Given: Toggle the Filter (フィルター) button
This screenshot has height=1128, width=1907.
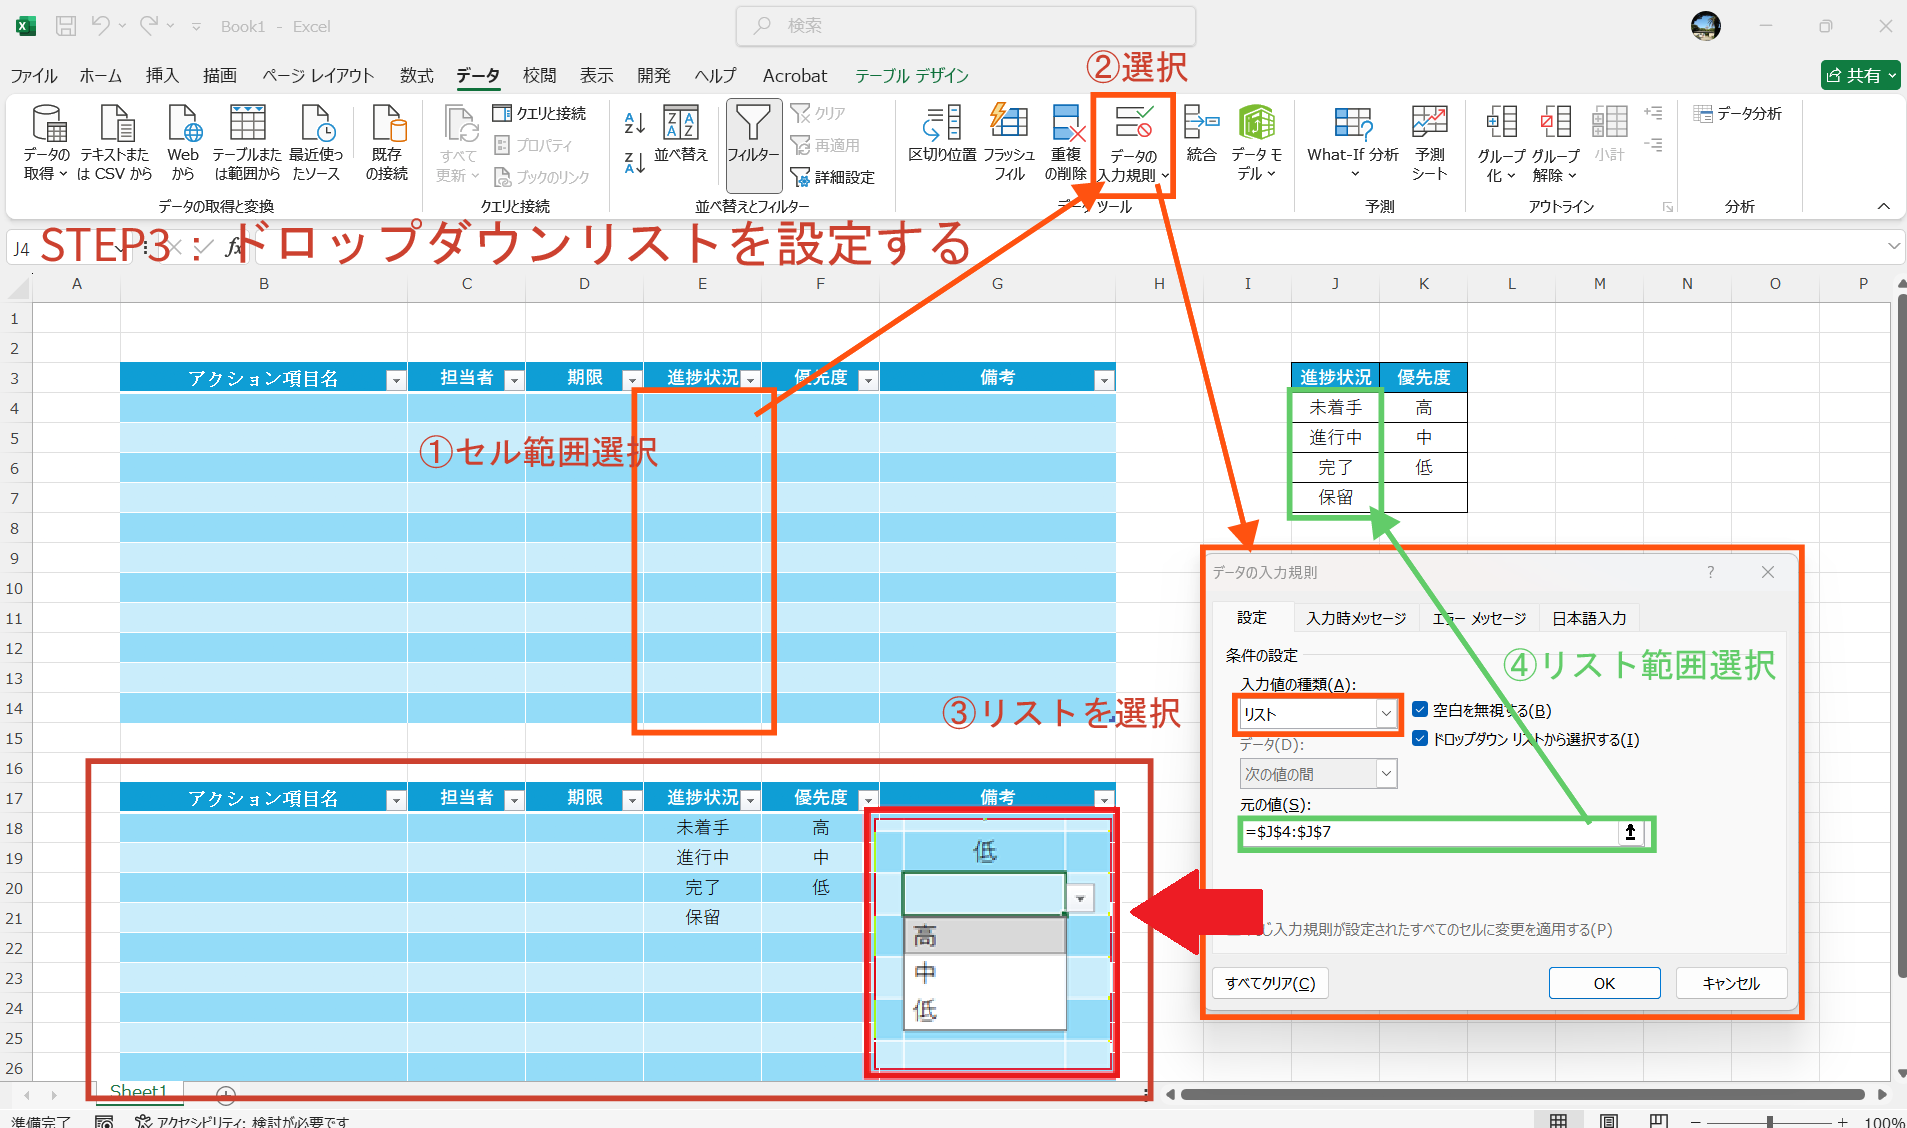Looking at the screenshot, I should pos(753,145).
